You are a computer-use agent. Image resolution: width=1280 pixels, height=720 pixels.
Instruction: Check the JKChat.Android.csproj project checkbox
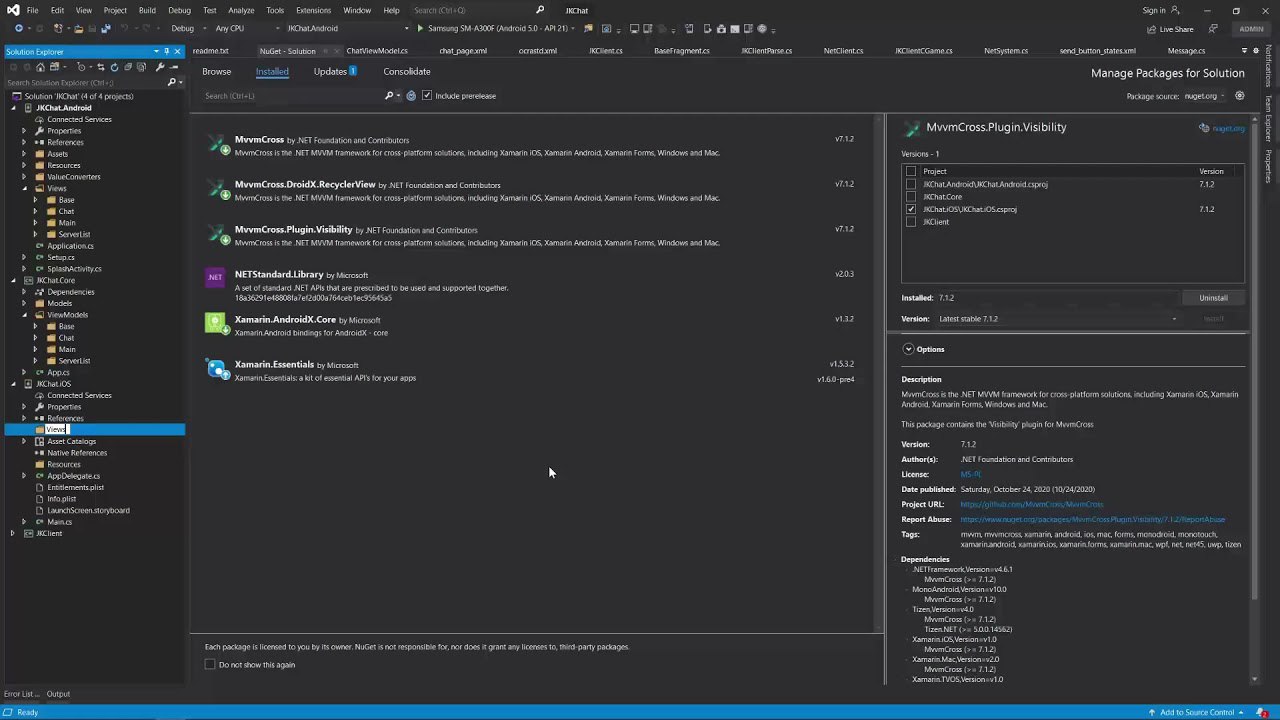911,184
